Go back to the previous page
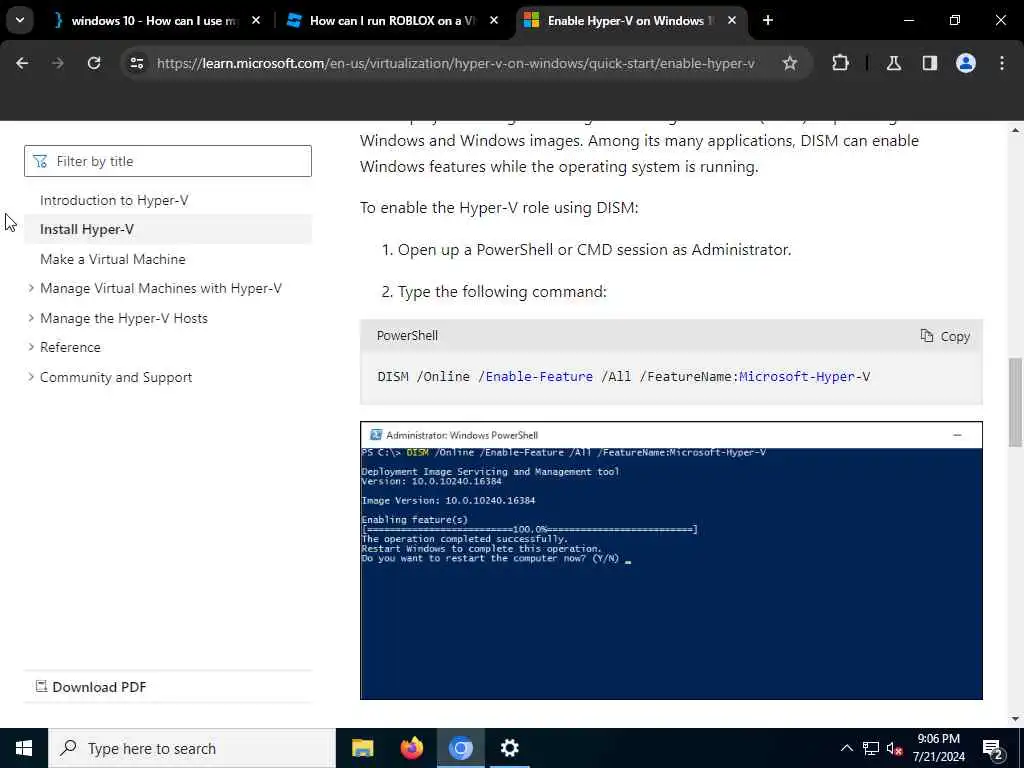This screenshot has width=1024, height=768. coord(22,63)
